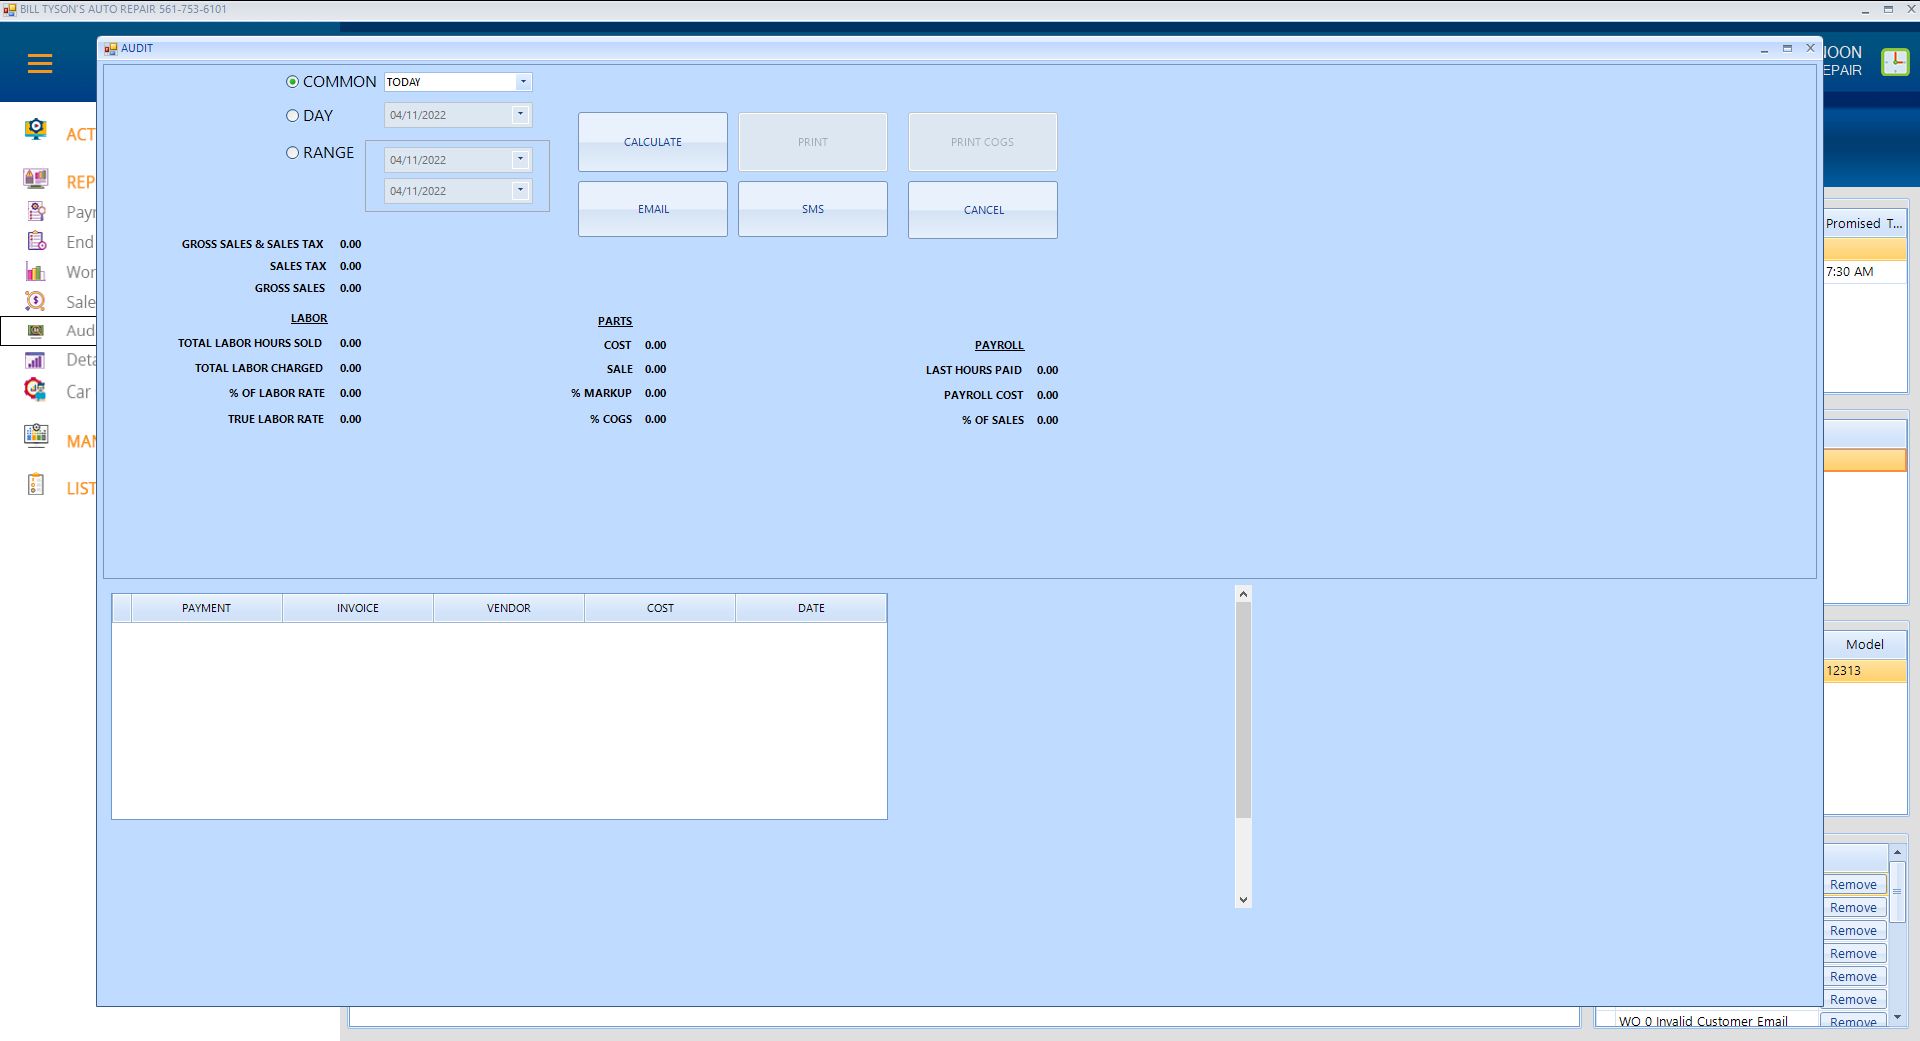Click the PAYMENT column header
This screenshot has width=1920, height=1041.
tap(206, 608)
